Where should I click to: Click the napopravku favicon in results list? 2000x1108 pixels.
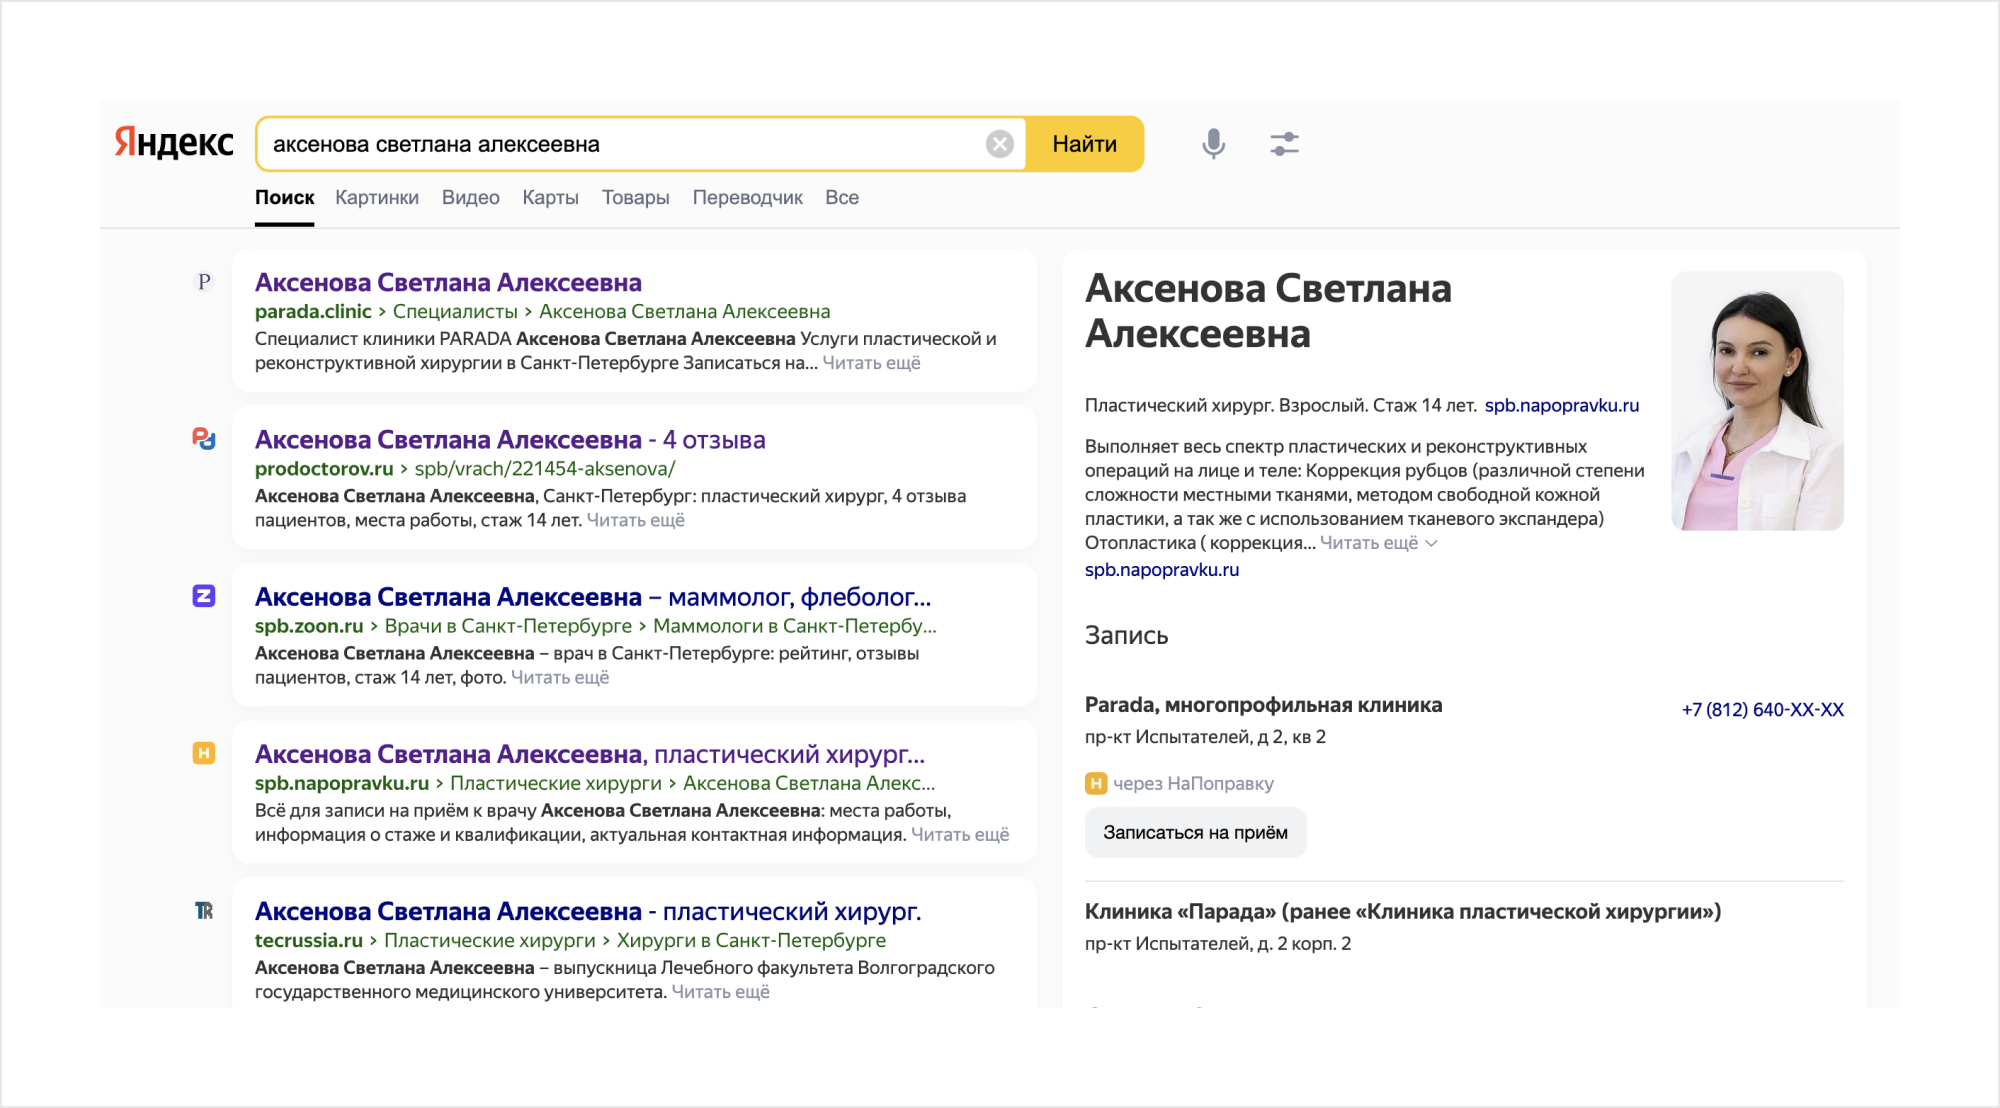pyautogui.click(x=204, y=753)
